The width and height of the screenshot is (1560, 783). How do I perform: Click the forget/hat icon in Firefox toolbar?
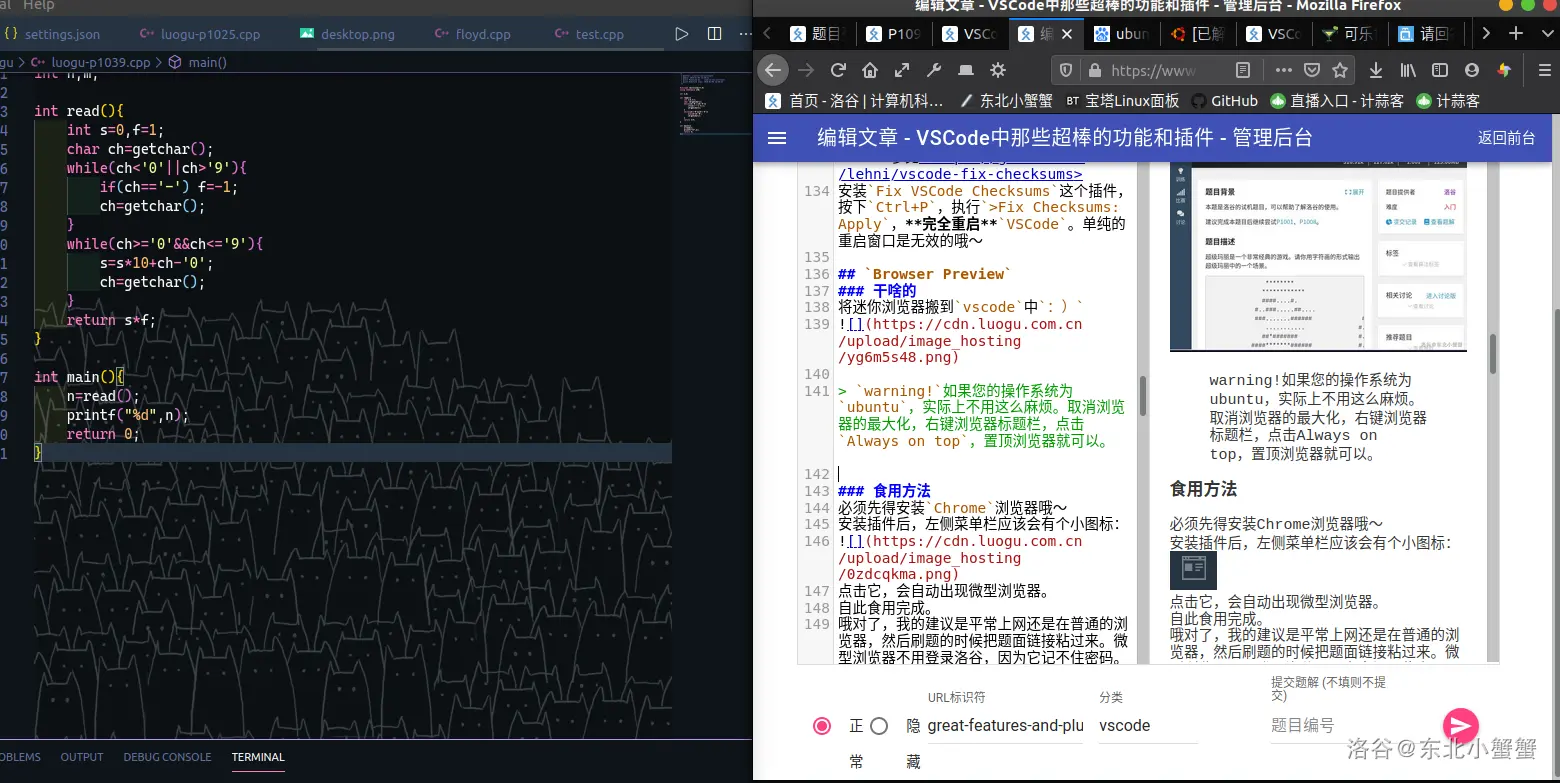pyautogui.click(x=966, y=70)
